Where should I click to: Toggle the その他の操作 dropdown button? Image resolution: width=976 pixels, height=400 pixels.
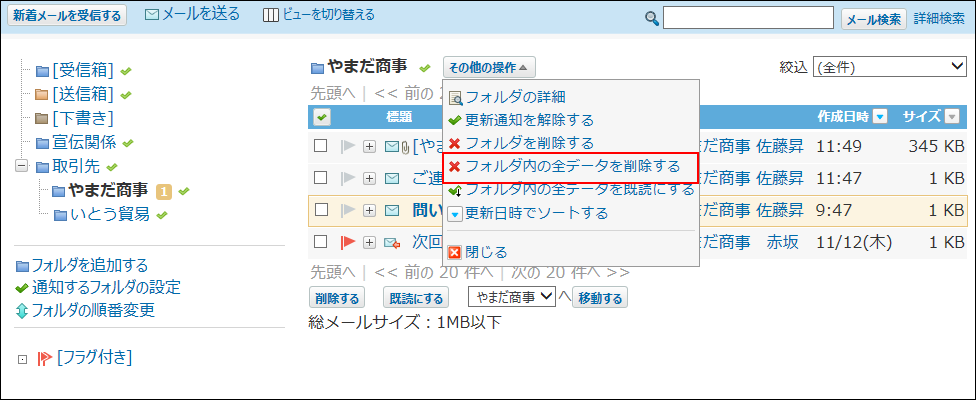[x=489, y=68]
